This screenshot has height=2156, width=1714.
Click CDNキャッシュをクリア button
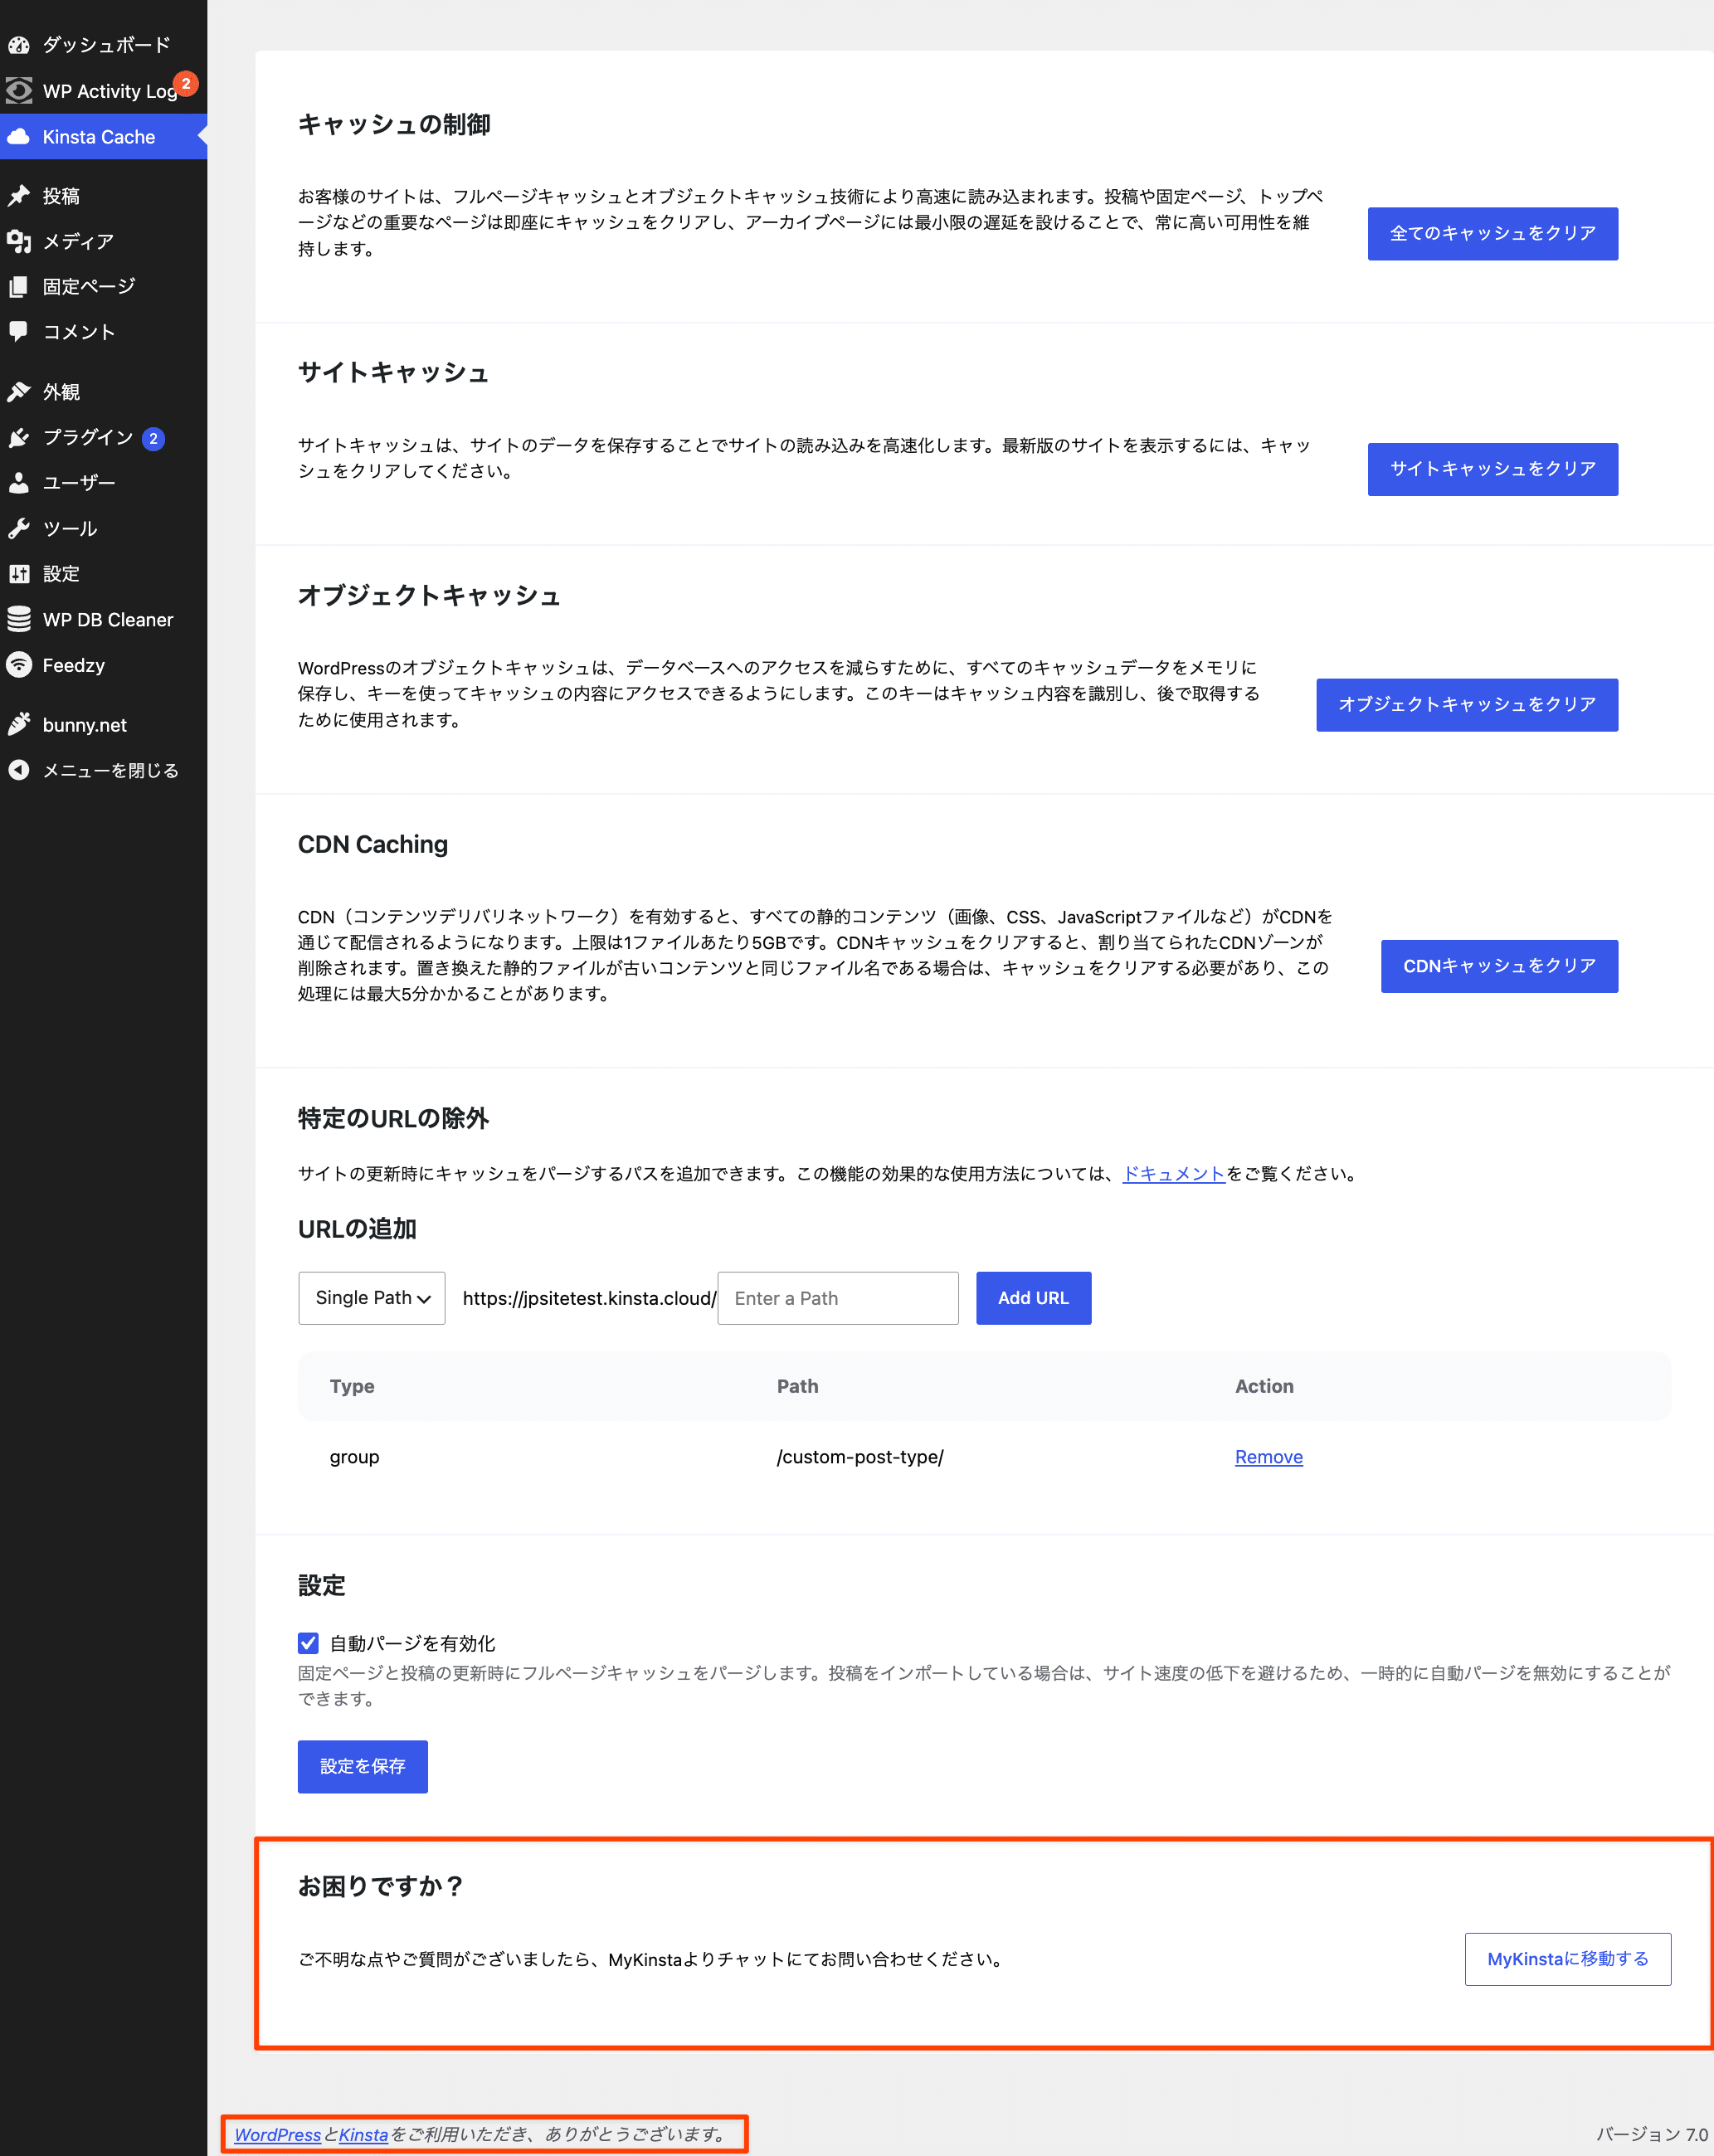[x=1499, y=966]
